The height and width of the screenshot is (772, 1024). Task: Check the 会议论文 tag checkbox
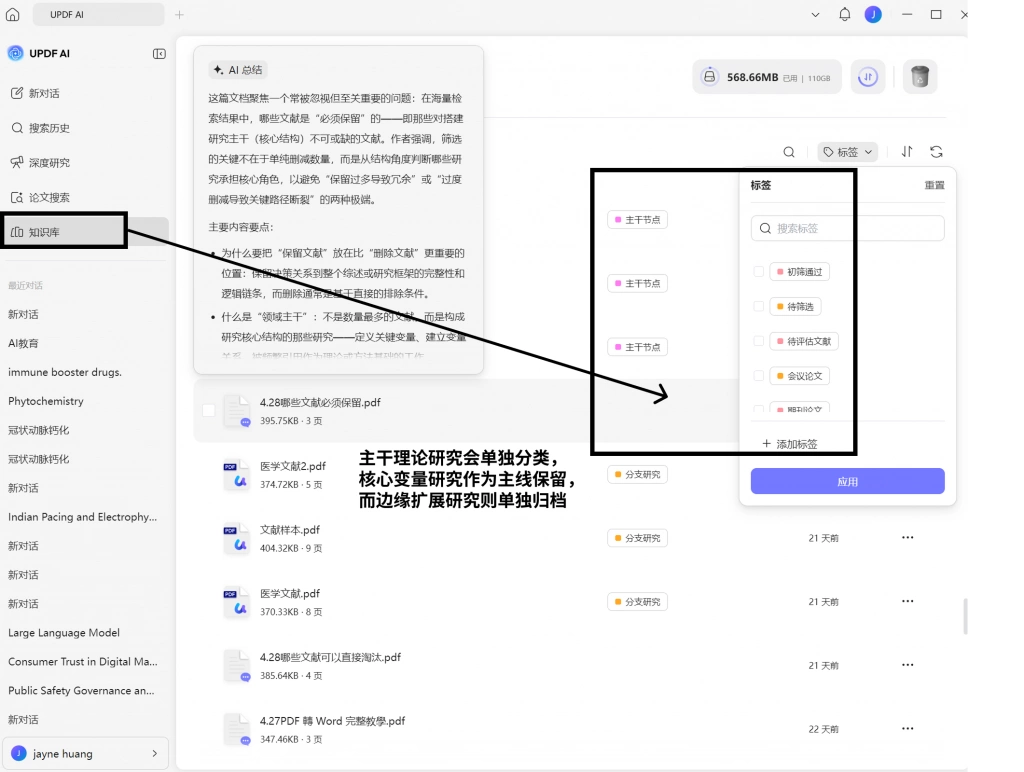pos(758,376)
